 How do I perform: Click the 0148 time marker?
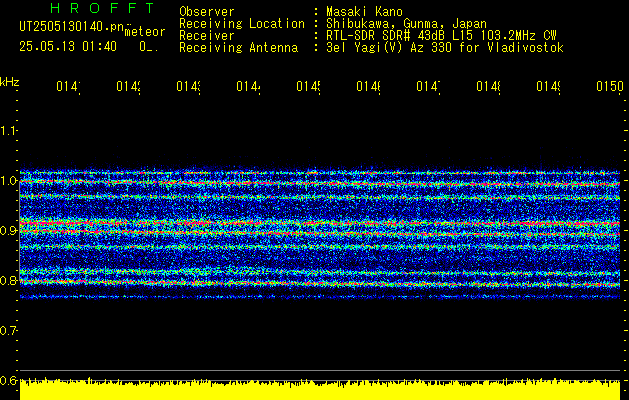click(x=488, y=87)
